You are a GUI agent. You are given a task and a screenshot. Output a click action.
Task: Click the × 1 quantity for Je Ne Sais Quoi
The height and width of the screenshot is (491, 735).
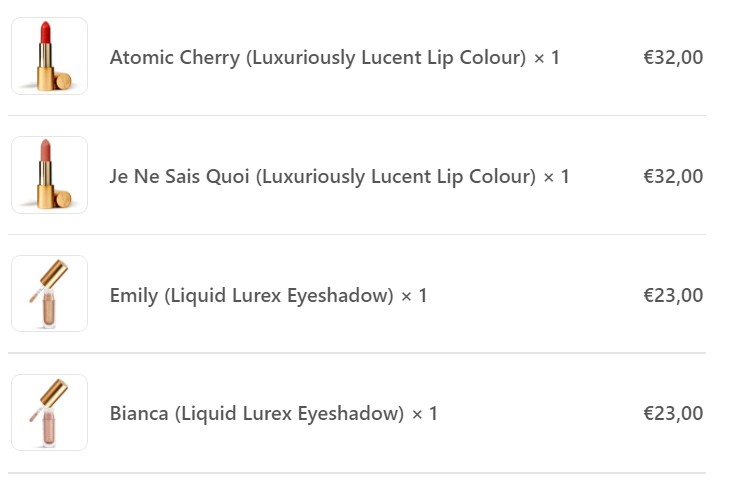coord(556,177)
